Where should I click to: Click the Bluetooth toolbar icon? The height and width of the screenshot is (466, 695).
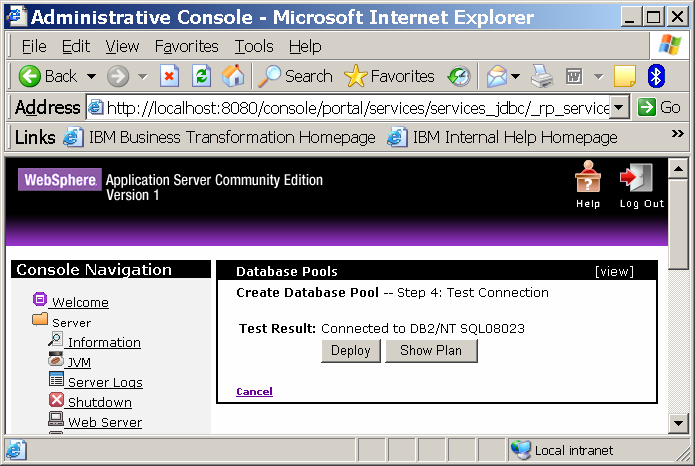click(x=656, y=76)
